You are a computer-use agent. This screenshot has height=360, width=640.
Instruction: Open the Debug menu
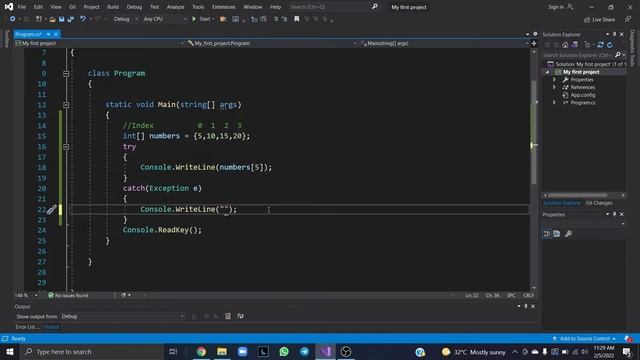[134, 7]
